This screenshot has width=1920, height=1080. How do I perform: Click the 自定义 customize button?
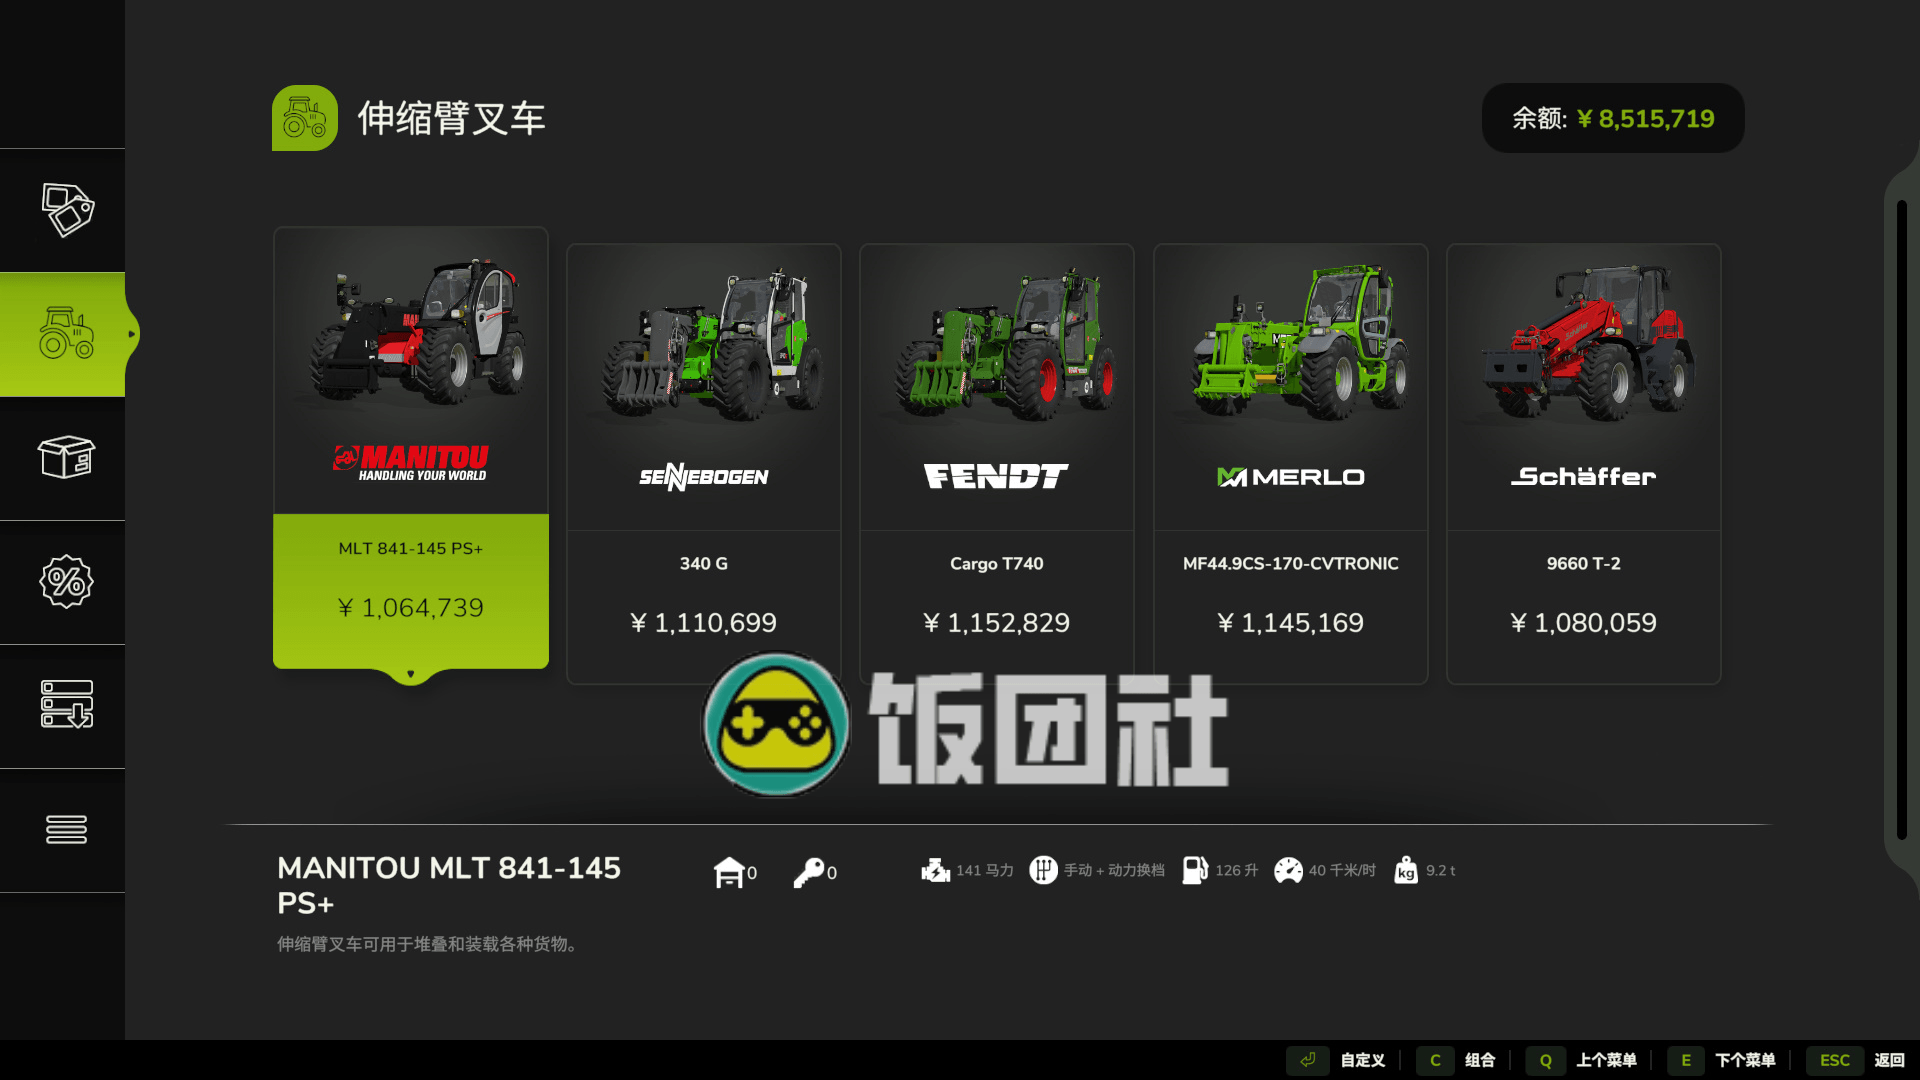[1362, 1060]
